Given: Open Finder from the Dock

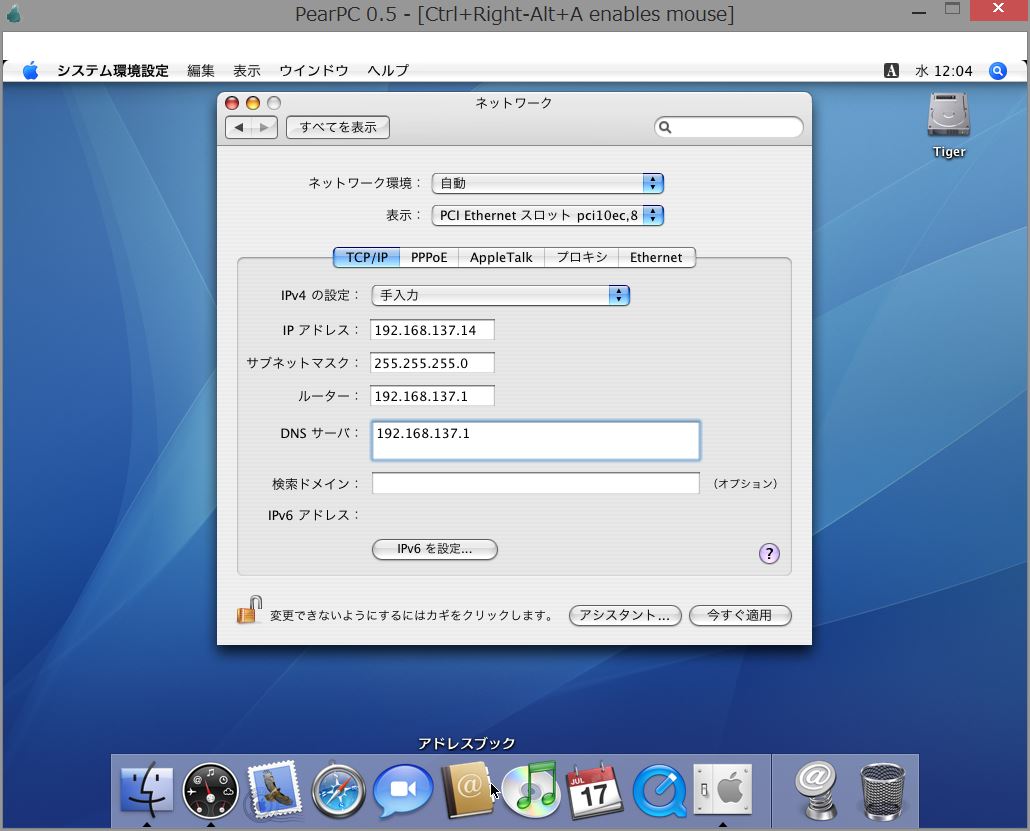Looking at the screenshot, I should [x=147, y=790].
